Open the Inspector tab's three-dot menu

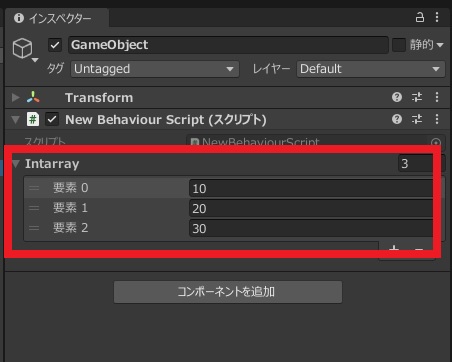[x=437, y=17]
